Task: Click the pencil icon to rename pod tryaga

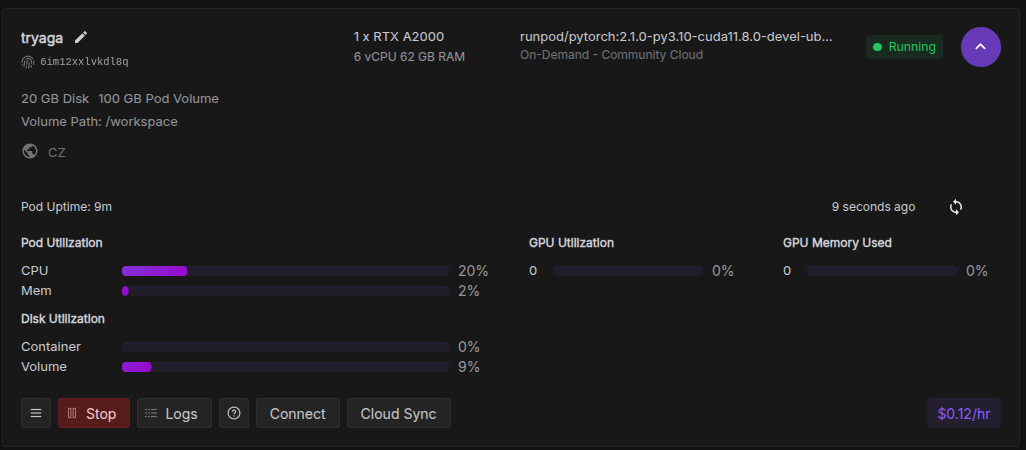Action: click(x=81, y=38)
